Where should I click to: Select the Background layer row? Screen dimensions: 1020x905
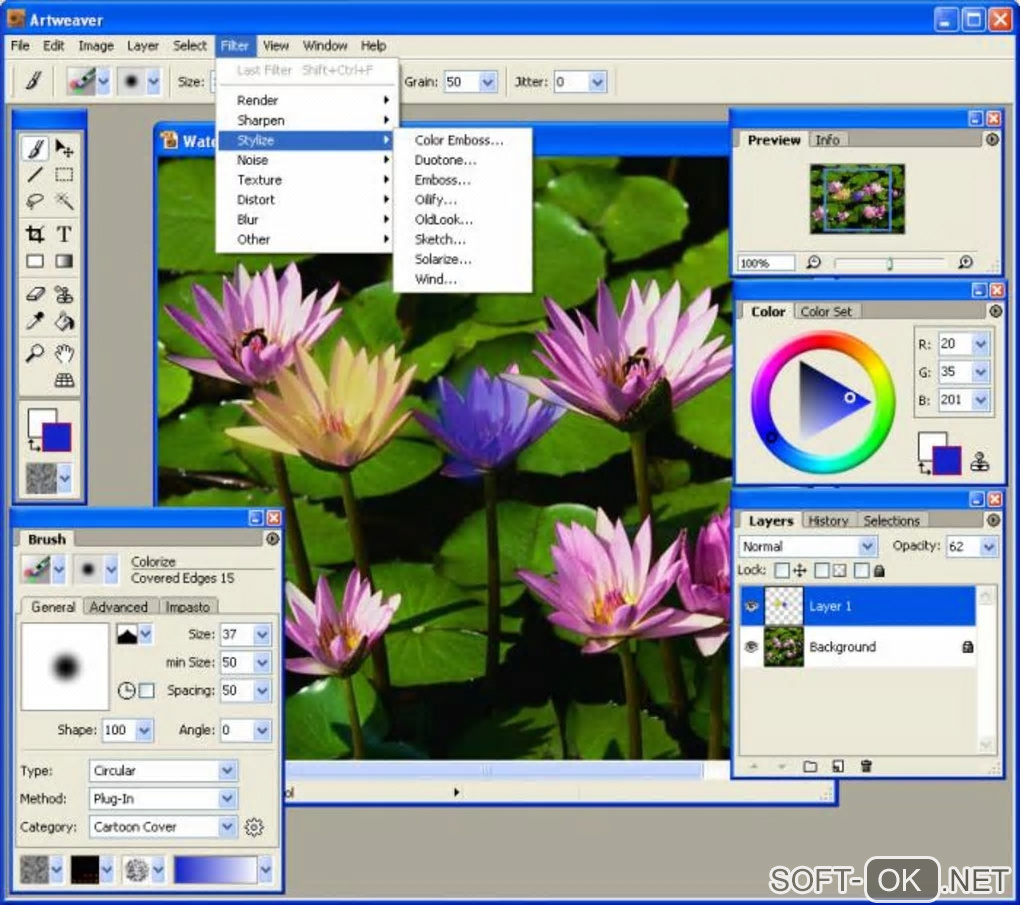tap(858, 647)
